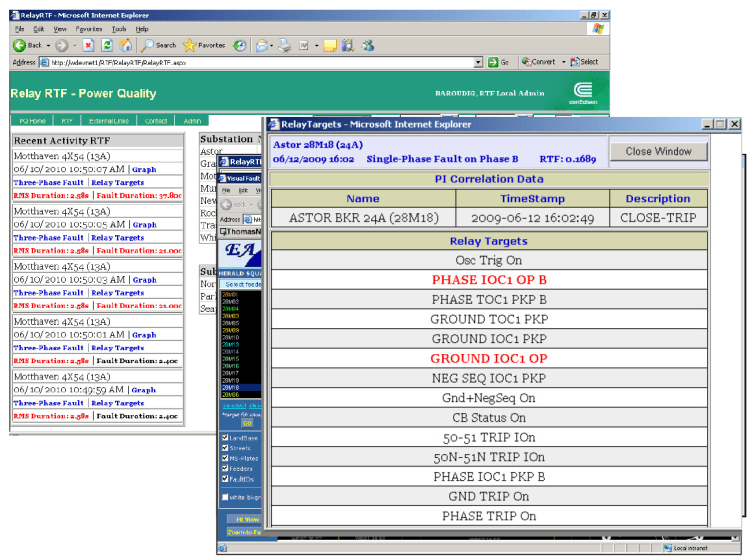Viewport: 750px width, 558px height.
Task: Open the Back button history dropdown
Action: [49, 45]
